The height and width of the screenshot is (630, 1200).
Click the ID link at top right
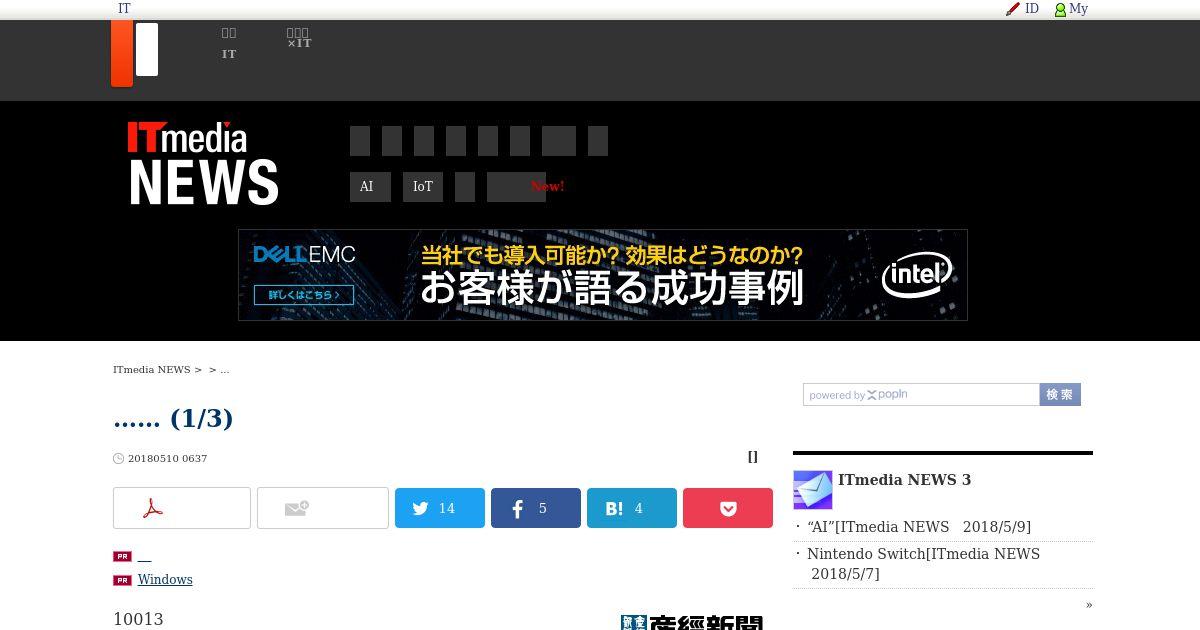(x=1032, y=9)
